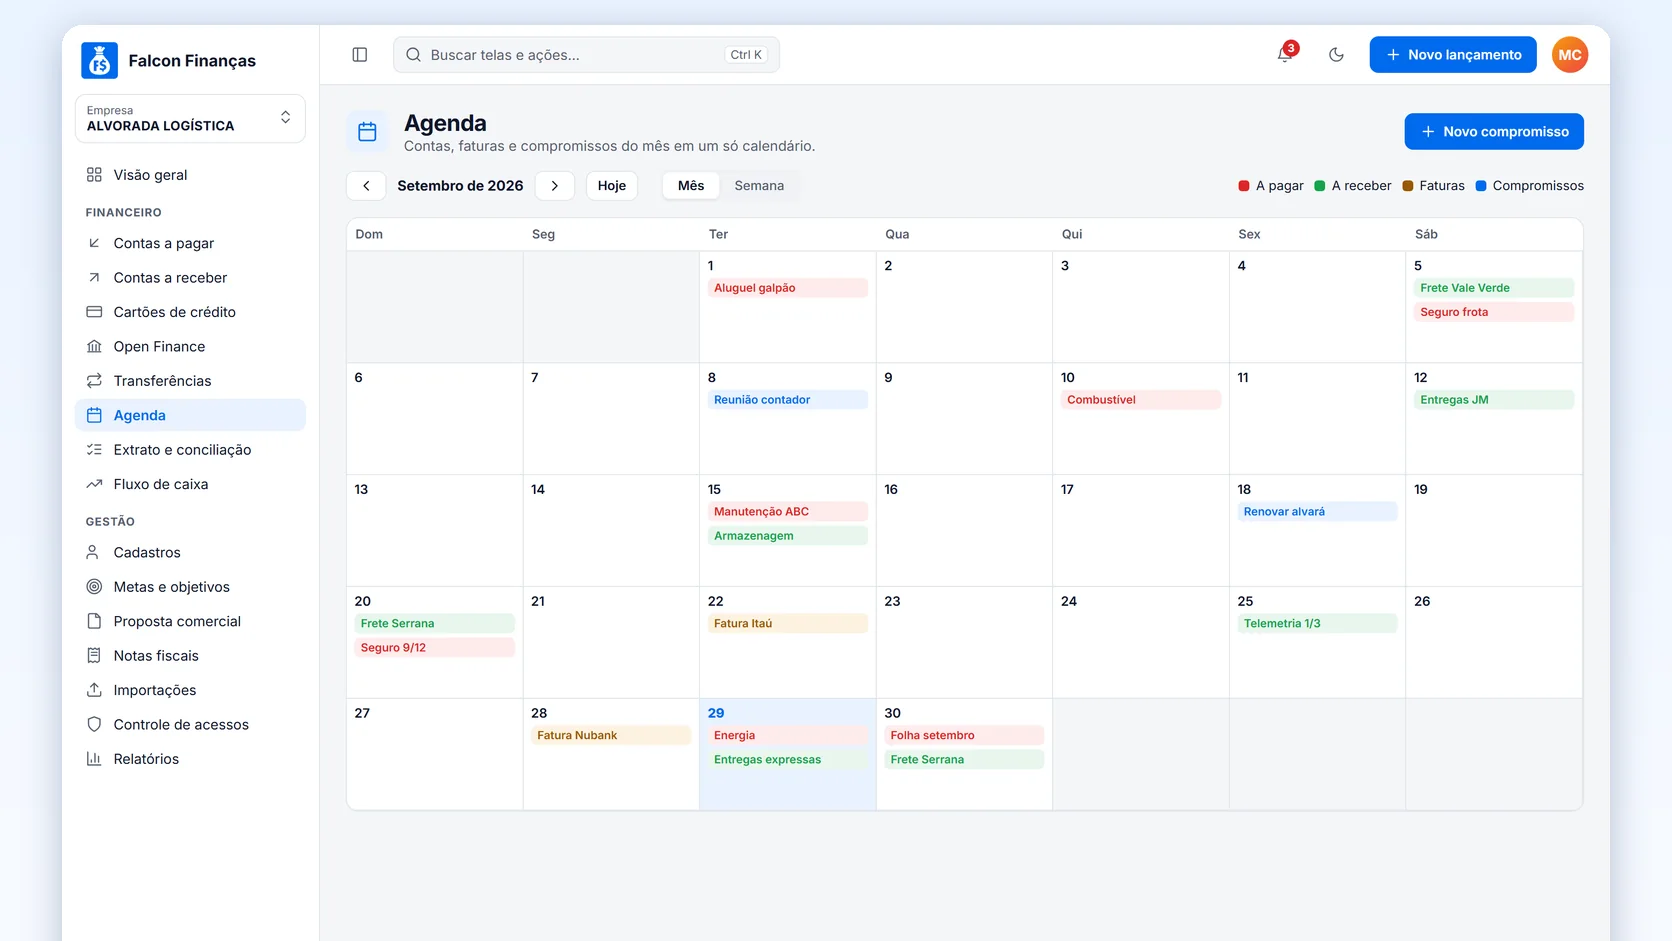Screen dimensions: 1672x941
Task: Open Fatura Itaú event
Action: pyautogui.click(x=787, y=624)
